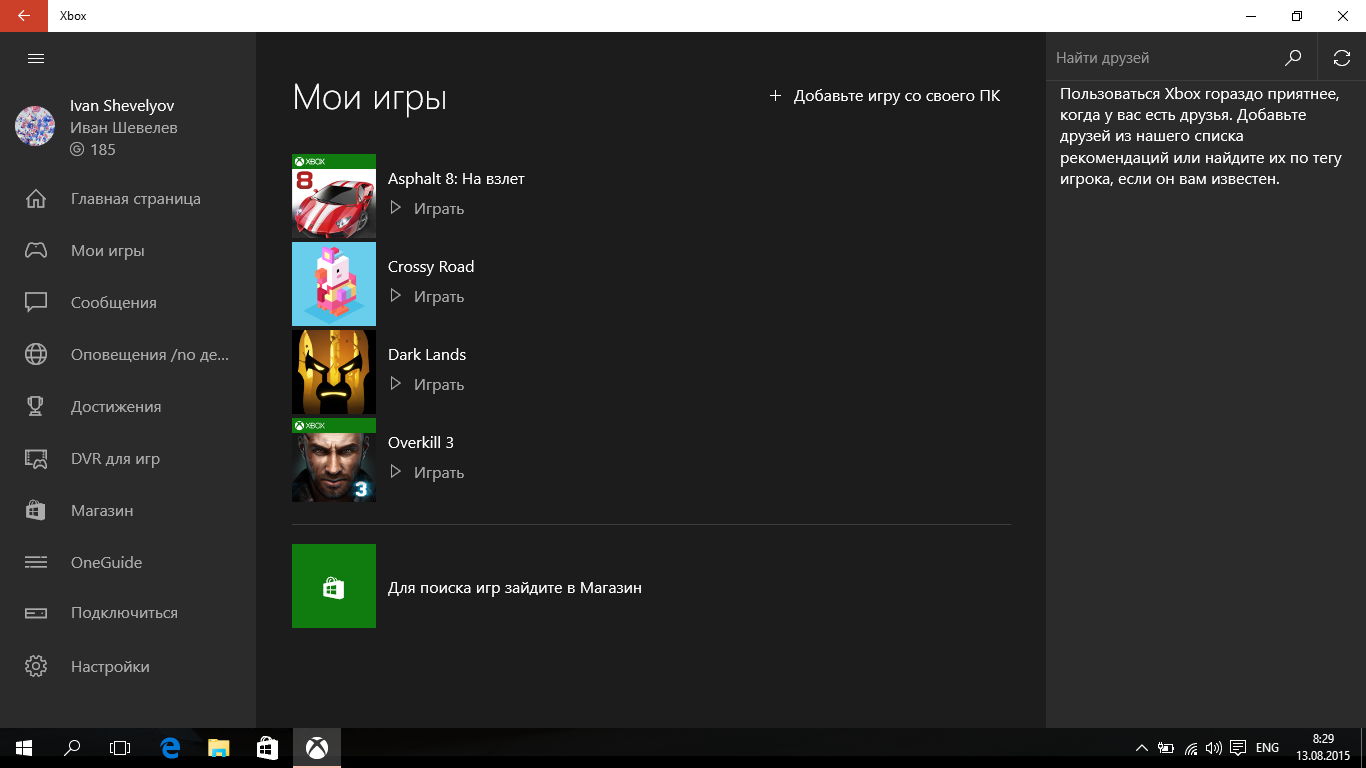Click the Сообщения chat bubble icon
Viewport: 1366px width, 768px height.
point(36,303)
